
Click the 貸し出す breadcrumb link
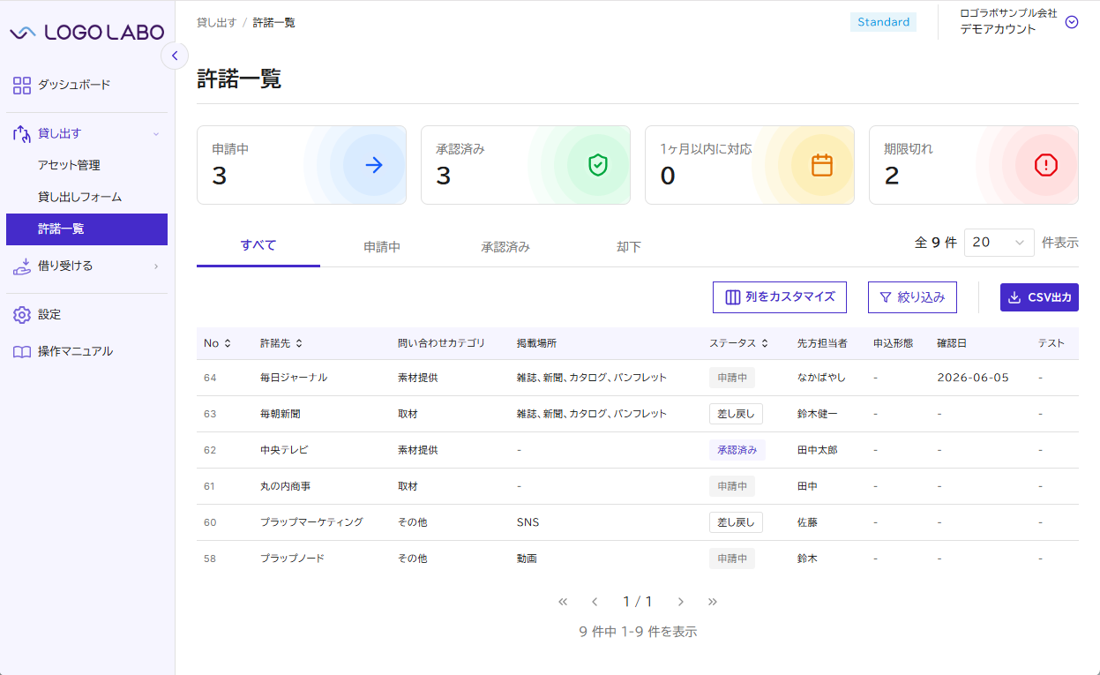pyautogui.click(x=217, y=22)
